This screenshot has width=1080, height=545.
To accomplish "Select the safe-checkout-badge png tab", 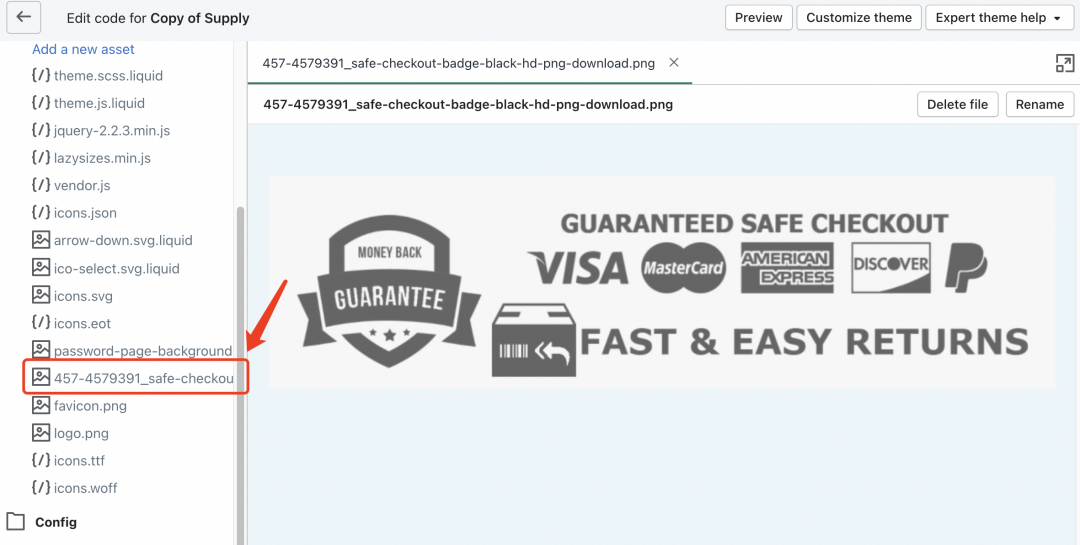I will pos(458,63).
